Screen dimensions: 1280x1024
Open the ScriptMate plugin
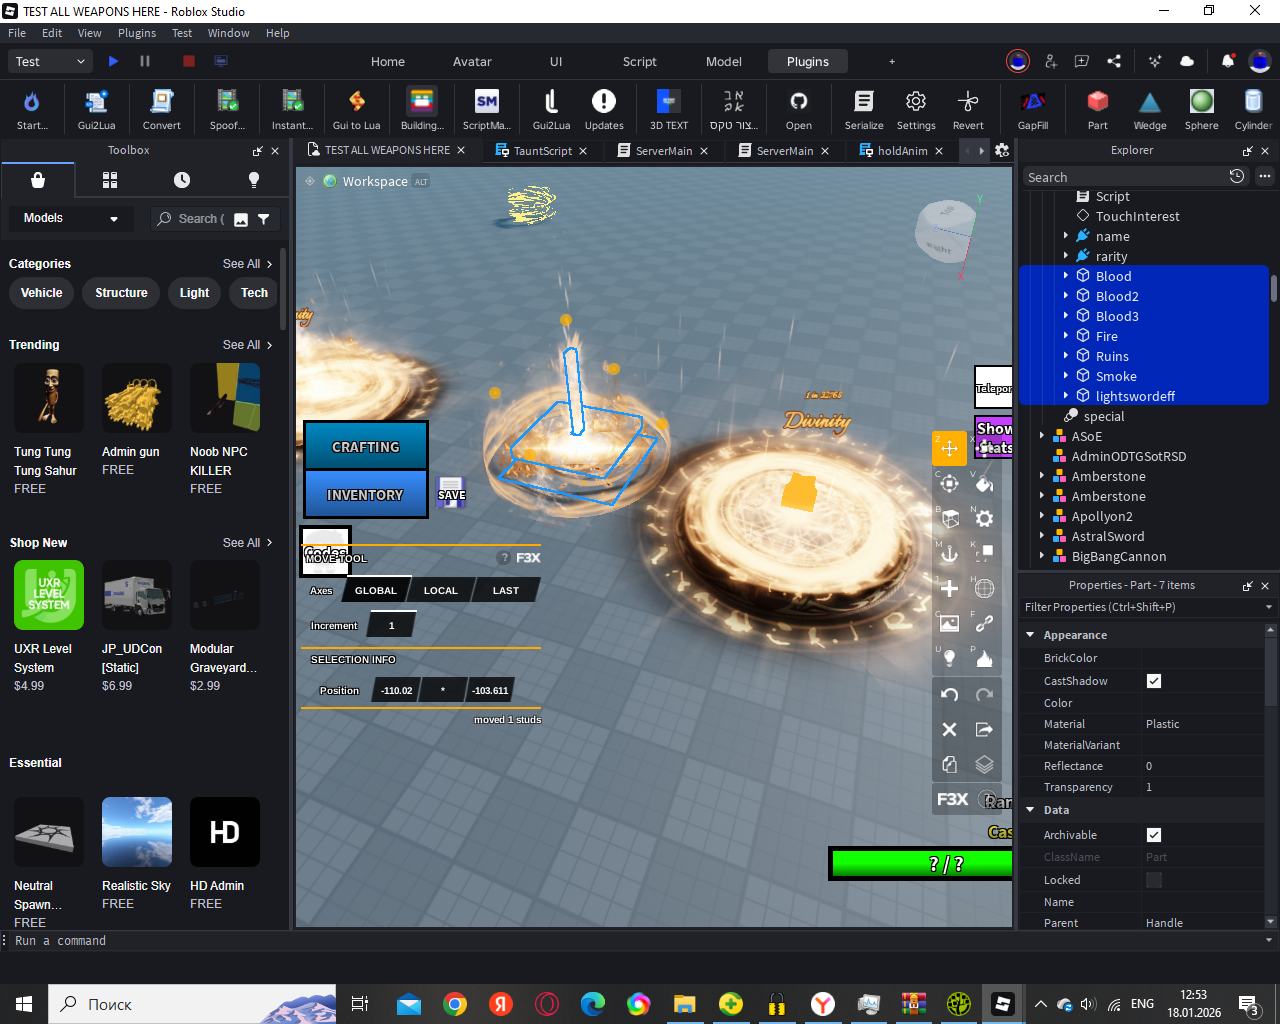(487, 109)
